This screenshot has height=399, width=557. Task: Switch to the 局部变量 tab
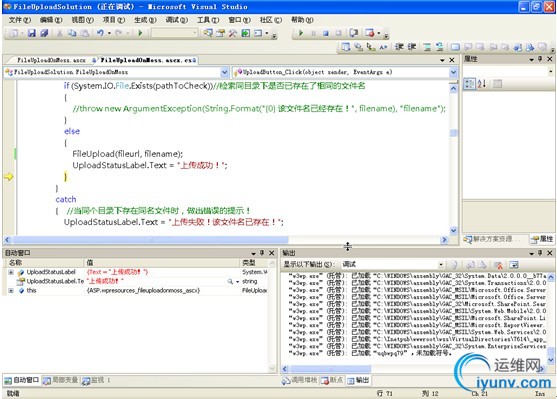(61, 380)
